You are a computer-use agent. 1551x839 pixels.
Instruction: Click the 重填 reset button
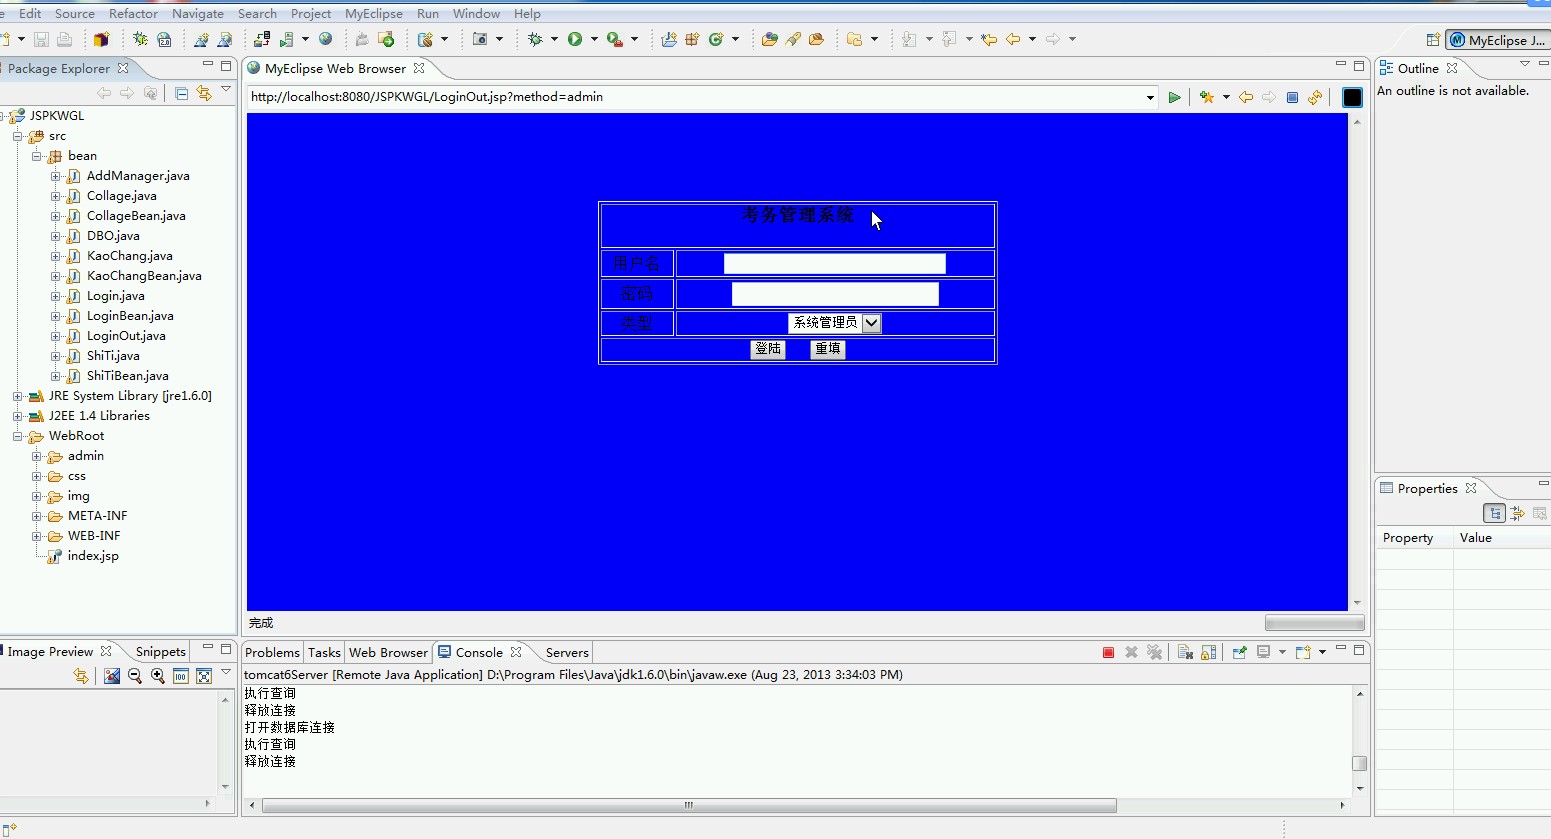coord(828,349)
